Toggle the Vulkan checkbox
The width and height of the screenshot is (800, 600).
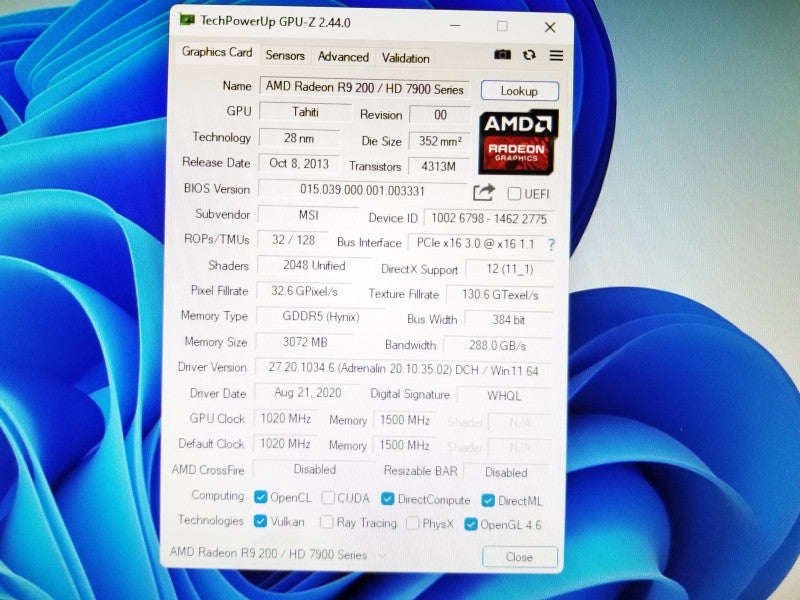click(x=260, y=521)
